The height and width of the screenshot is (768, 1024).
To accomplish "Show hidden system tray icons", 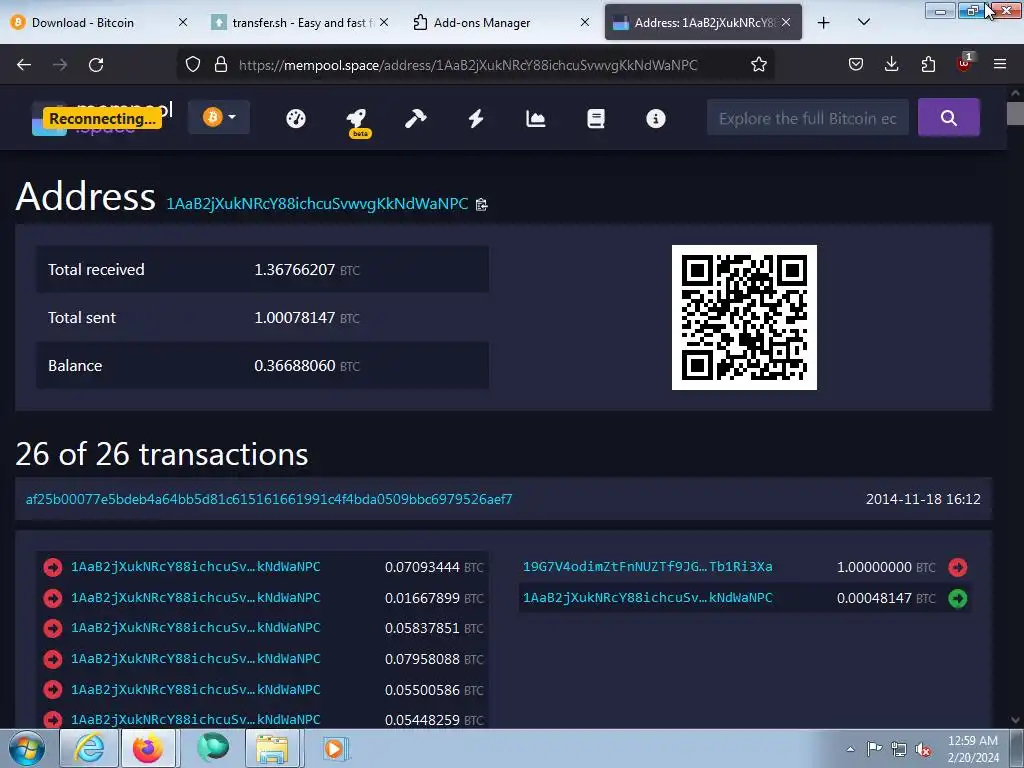I will 850,750.
